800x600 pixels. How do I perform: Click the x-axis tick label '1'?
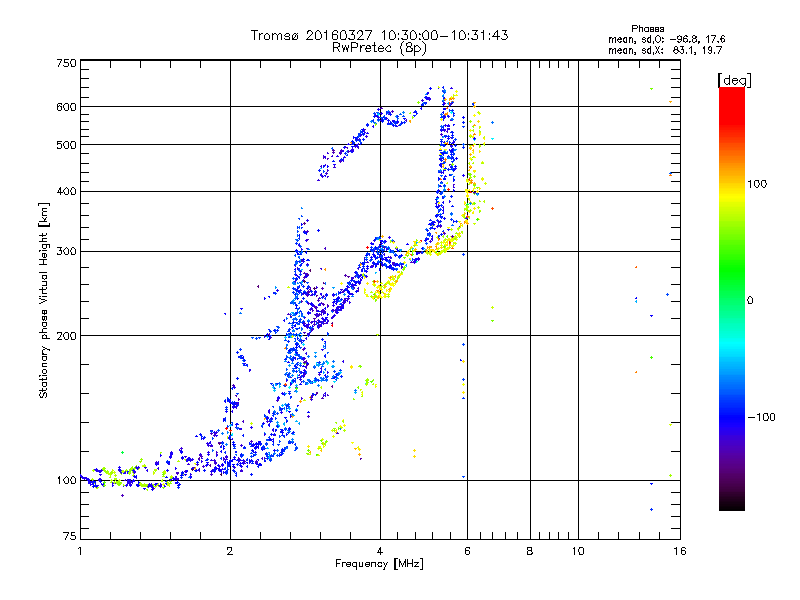[x=80, y=551]
